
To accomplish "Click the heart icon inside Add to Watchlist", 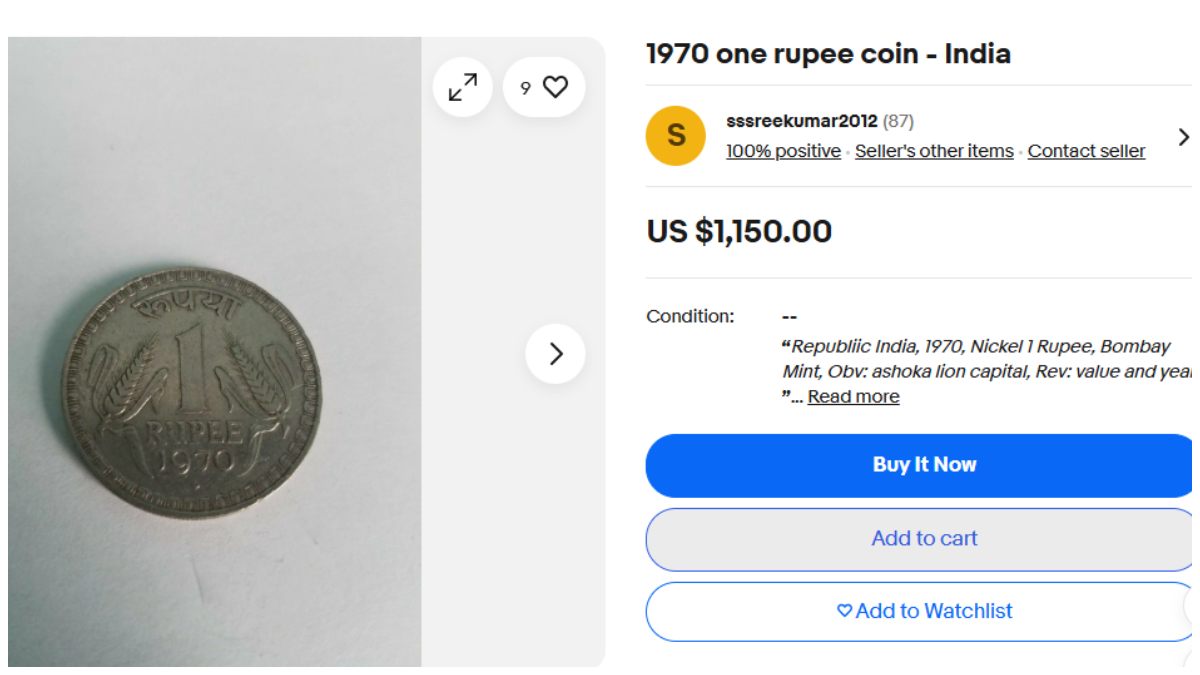I will pos(843,610).
